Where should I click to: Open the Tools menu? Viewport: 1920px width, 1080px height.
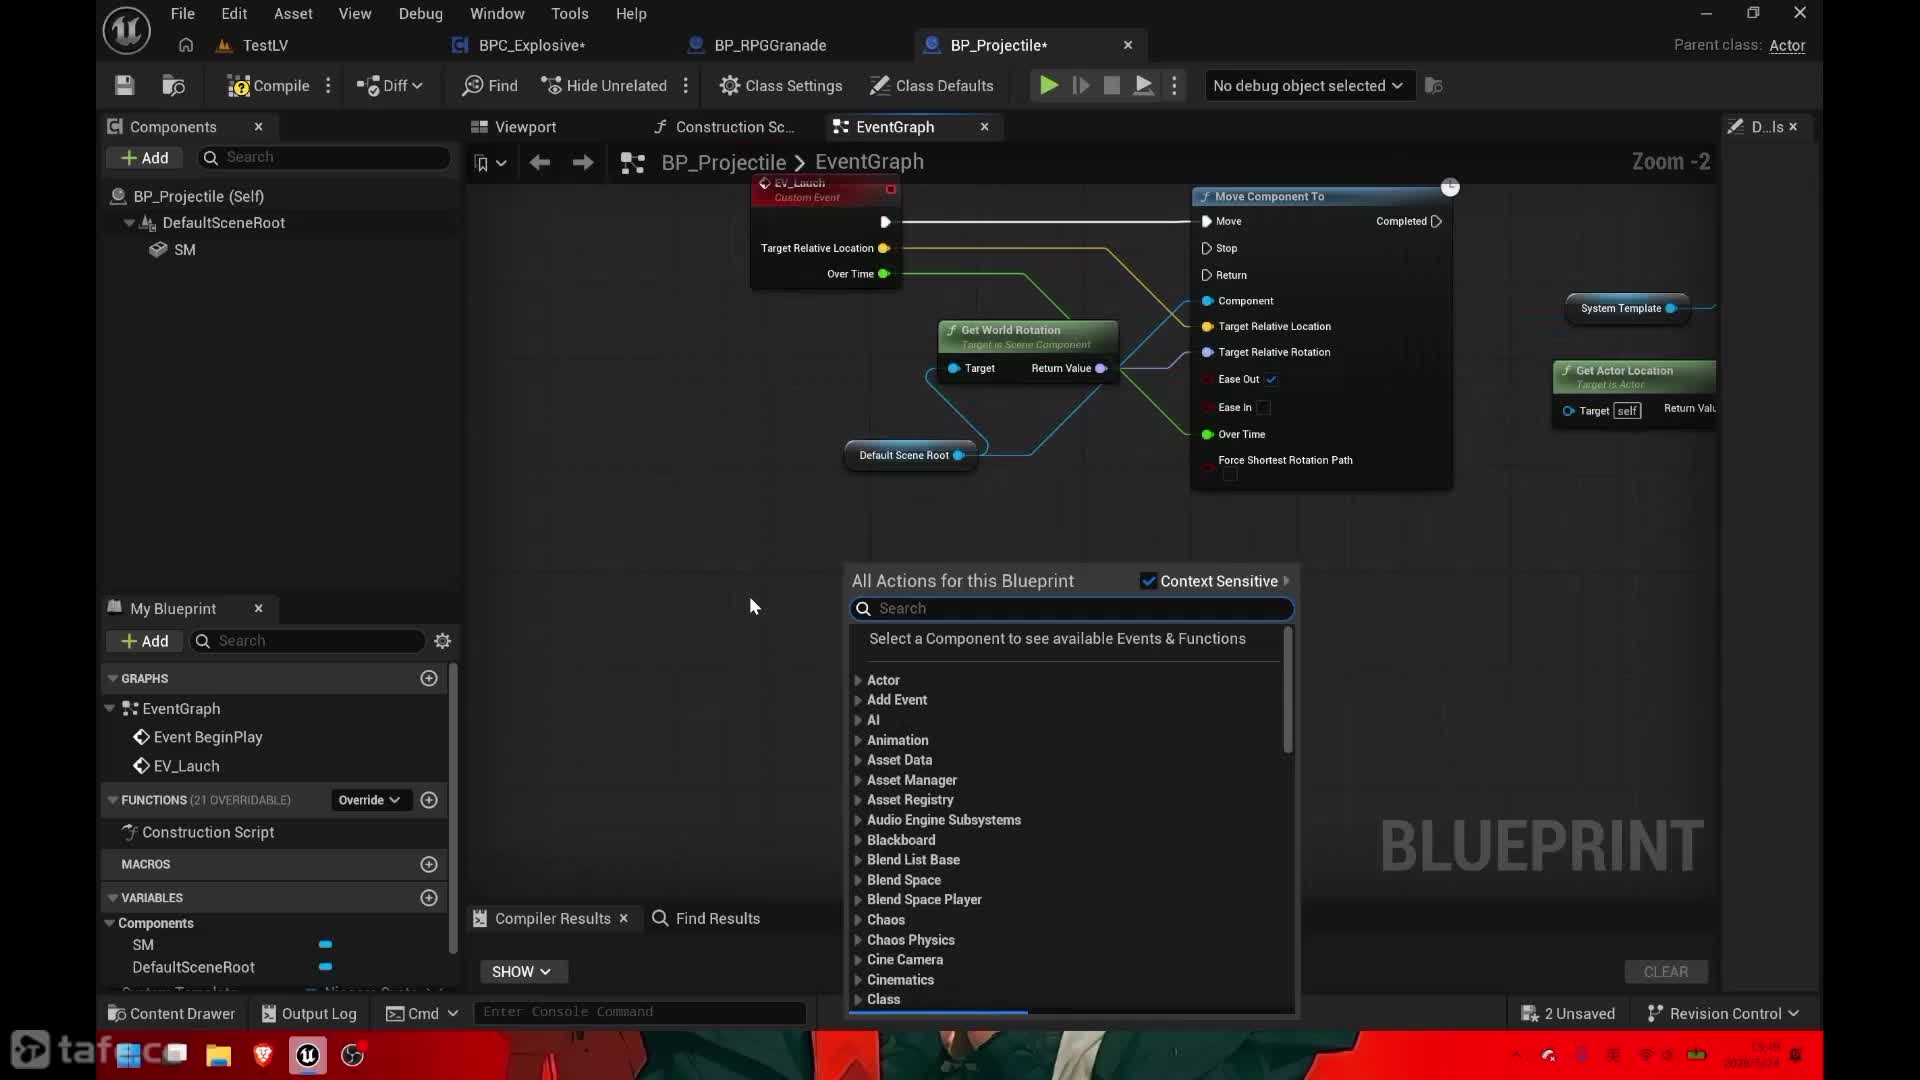click(x=569, y=14)
